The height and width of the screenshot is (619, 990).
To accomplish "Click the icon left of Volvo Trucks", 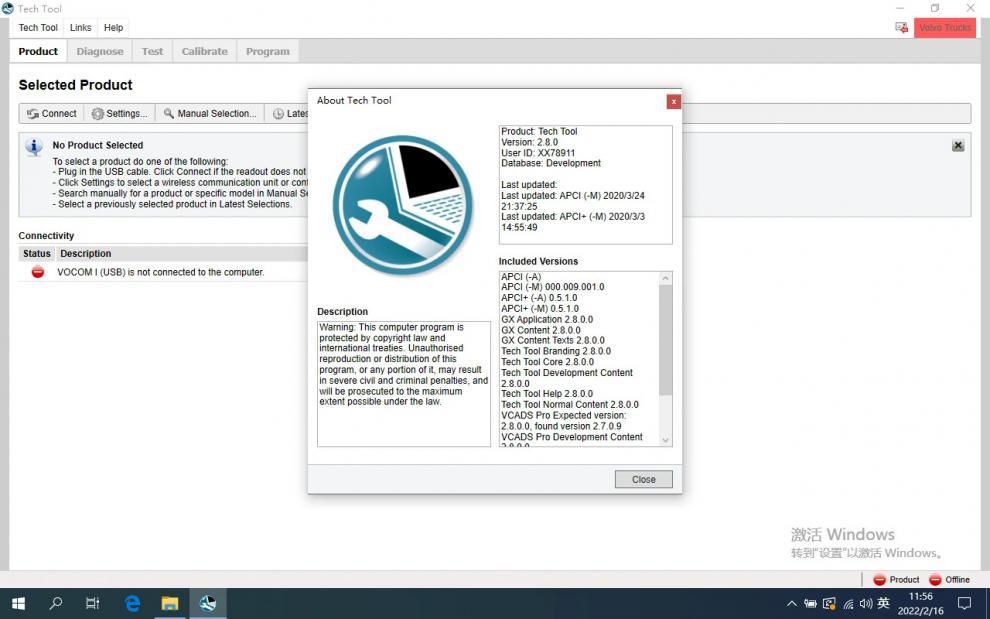I will click(901, 28).
